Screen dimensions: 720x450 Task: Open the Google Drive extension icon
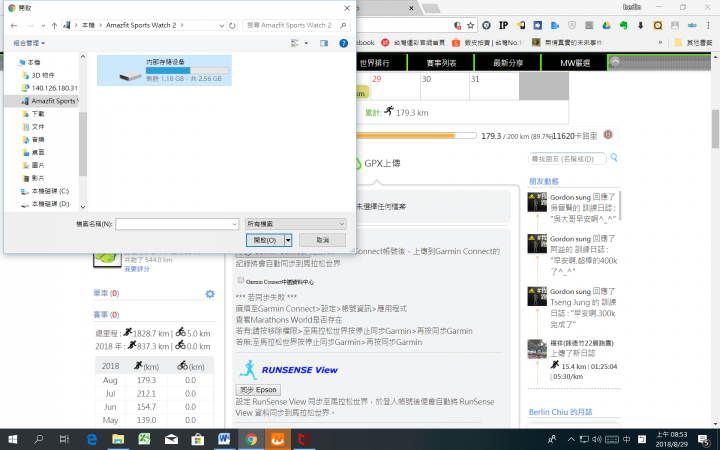coord(606,26)
